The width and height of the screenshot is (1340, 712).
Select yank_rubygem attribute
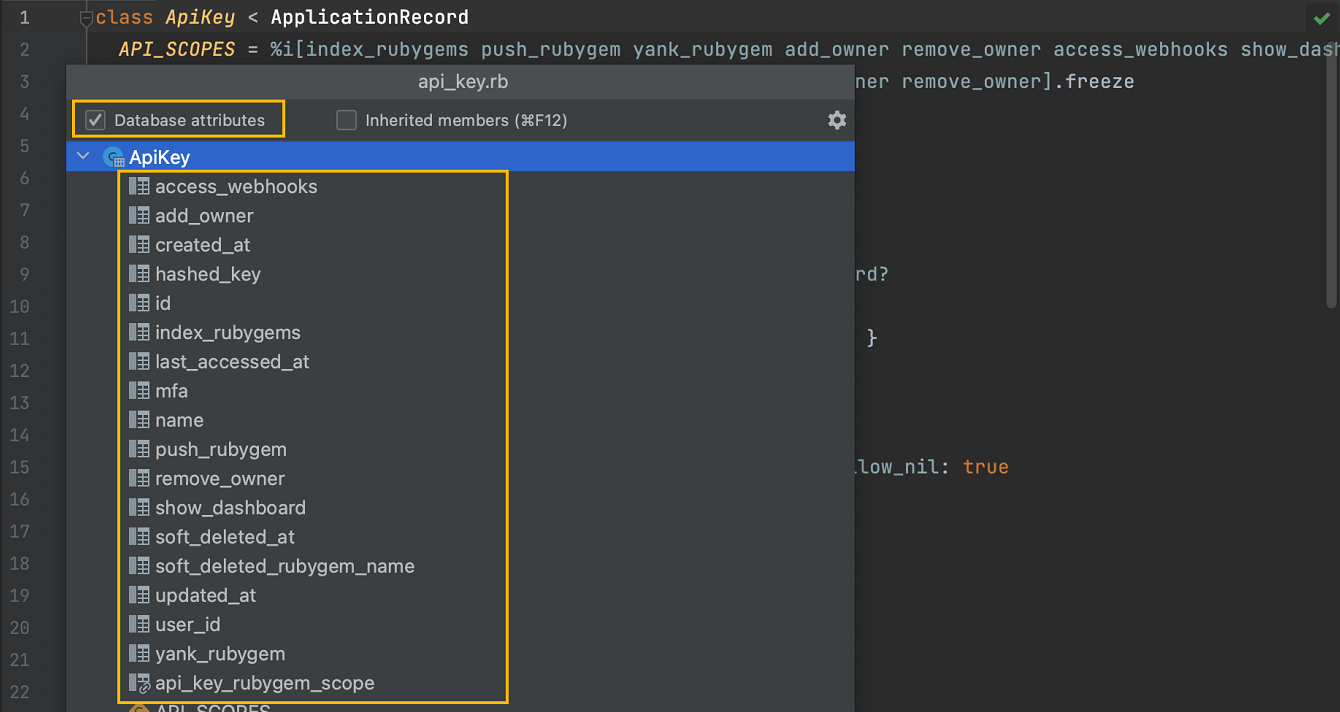point(220,653)
